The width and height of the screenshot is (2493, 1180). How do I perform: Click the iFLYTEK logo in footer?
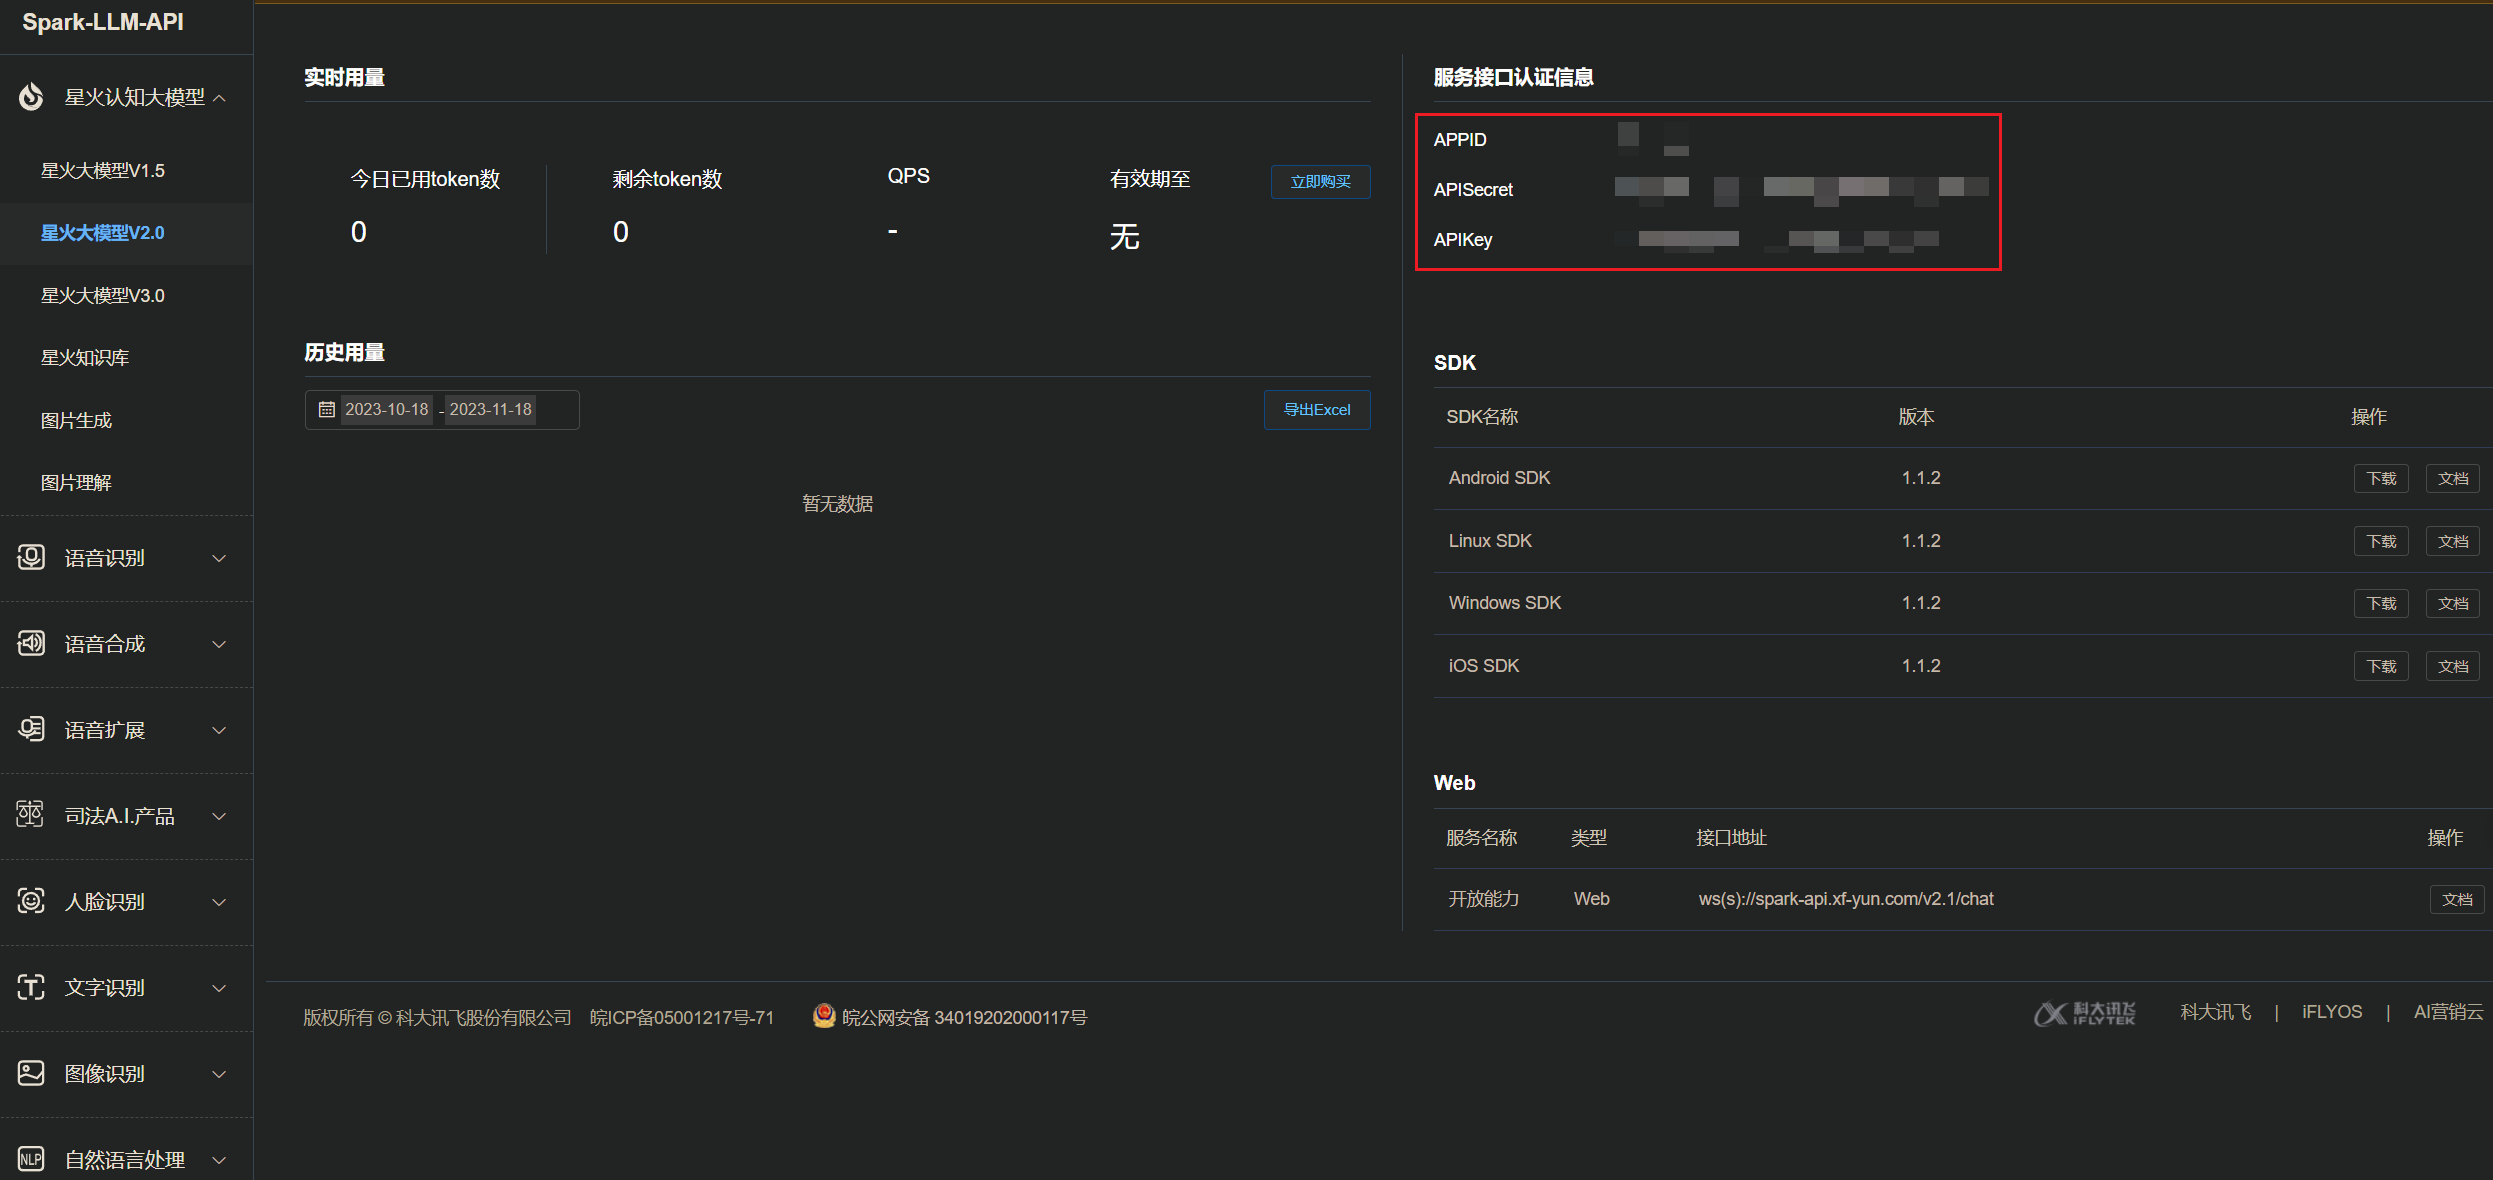pos(2085,1013)
